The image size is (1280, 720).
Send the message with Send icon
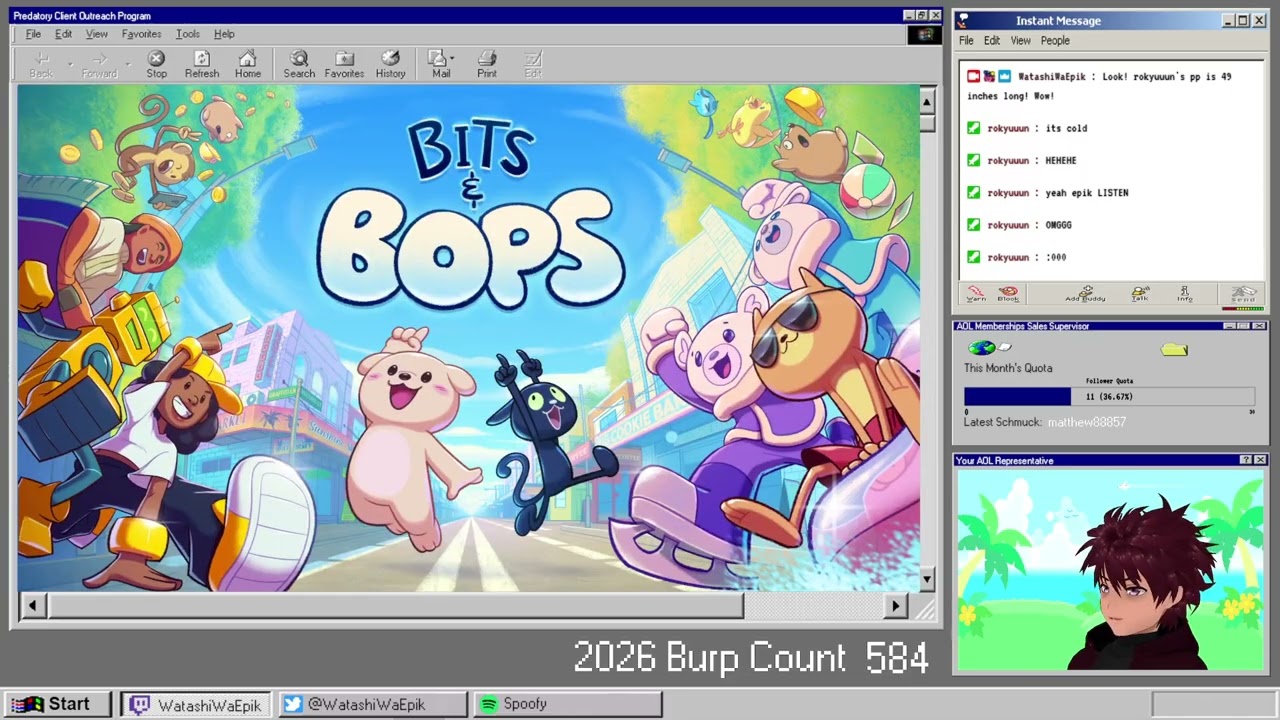coord(1243,293)
